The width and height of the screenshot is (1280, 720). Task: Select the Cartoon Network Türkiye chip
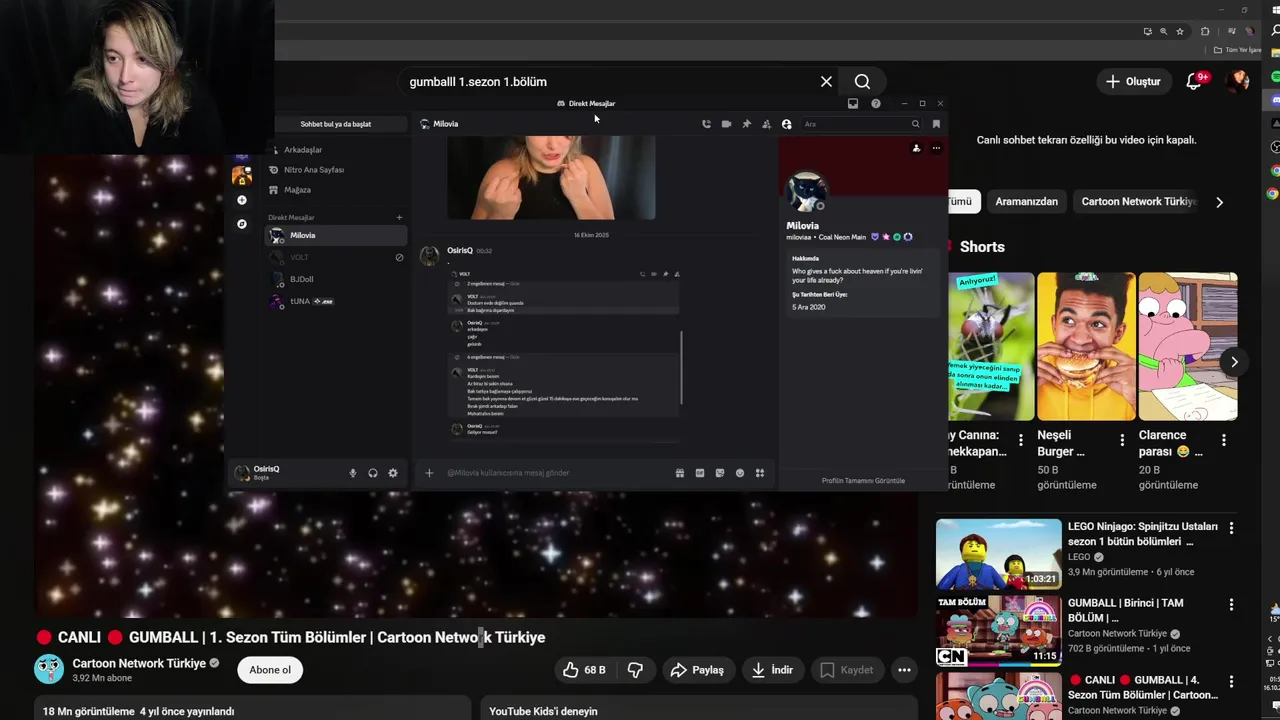pyautogui.click(x=1138, y=202)
